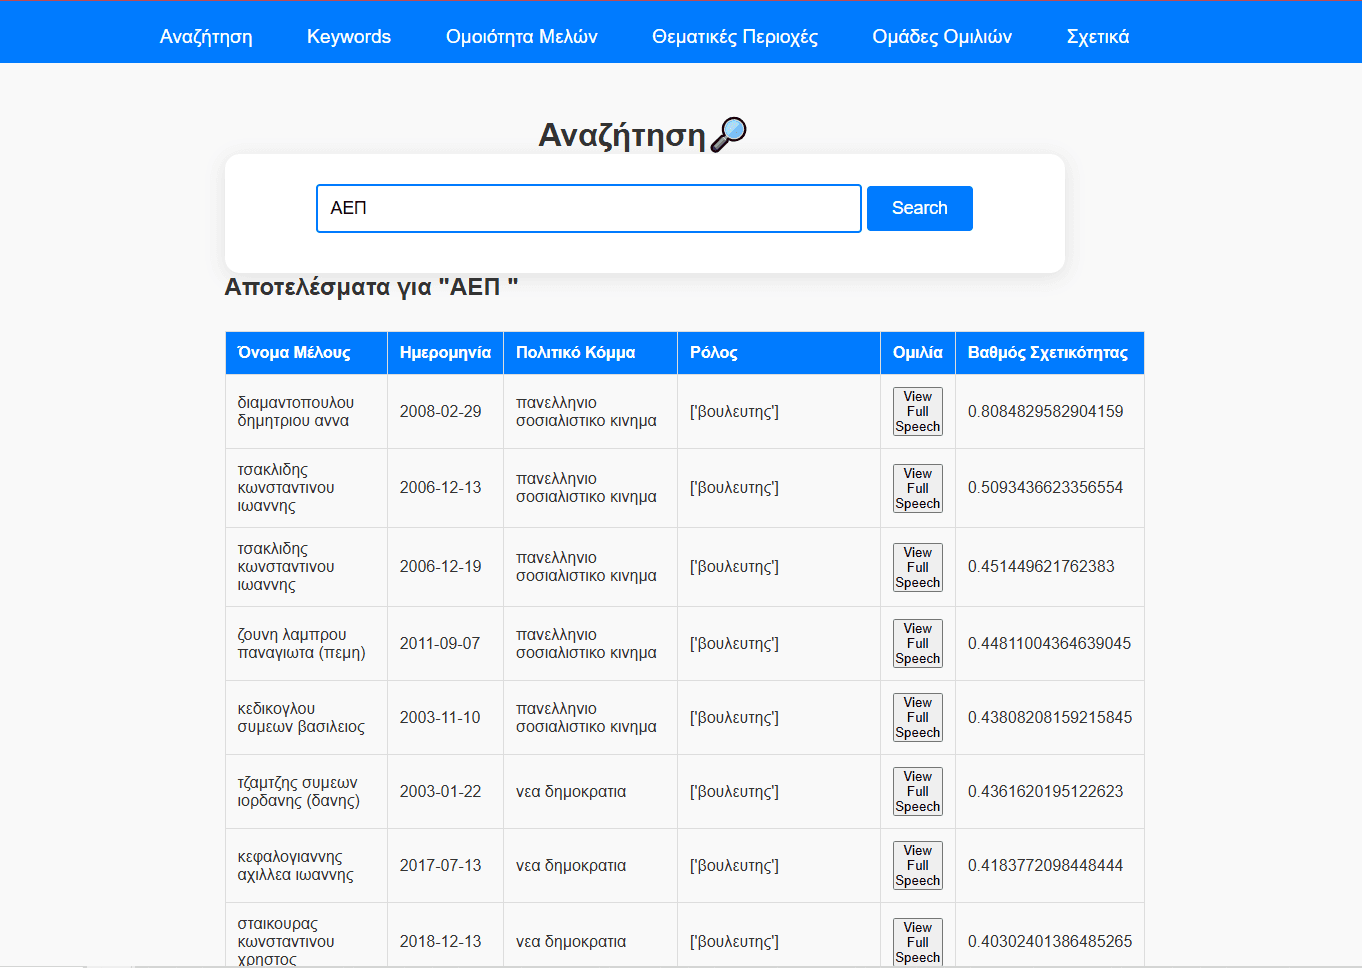Select the relevance score 0.8084829582904159

[x=1046, y=412]
